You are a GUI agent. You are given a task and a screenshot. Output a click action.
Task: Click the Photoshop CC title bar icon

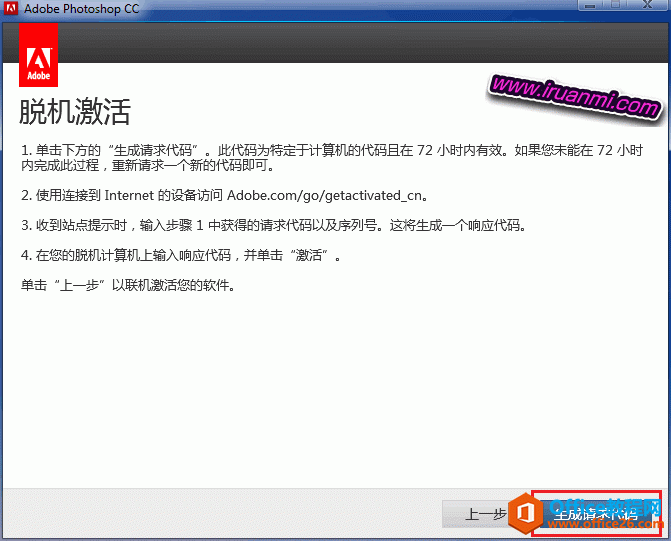click(10, 8)
